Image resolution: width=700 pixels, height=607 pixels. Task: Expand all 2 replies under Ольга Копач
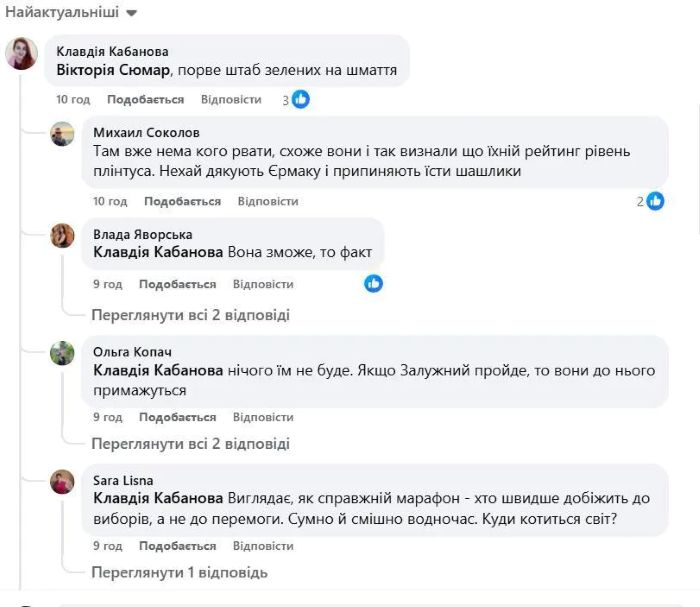(190, 443)
